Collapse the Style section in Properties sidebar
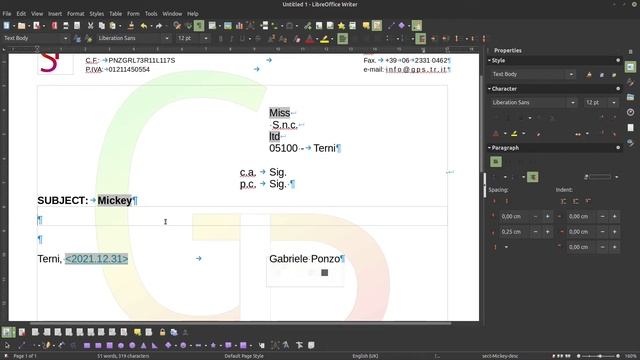The width and height of the screenshot is (640, 360). point(489,60)
